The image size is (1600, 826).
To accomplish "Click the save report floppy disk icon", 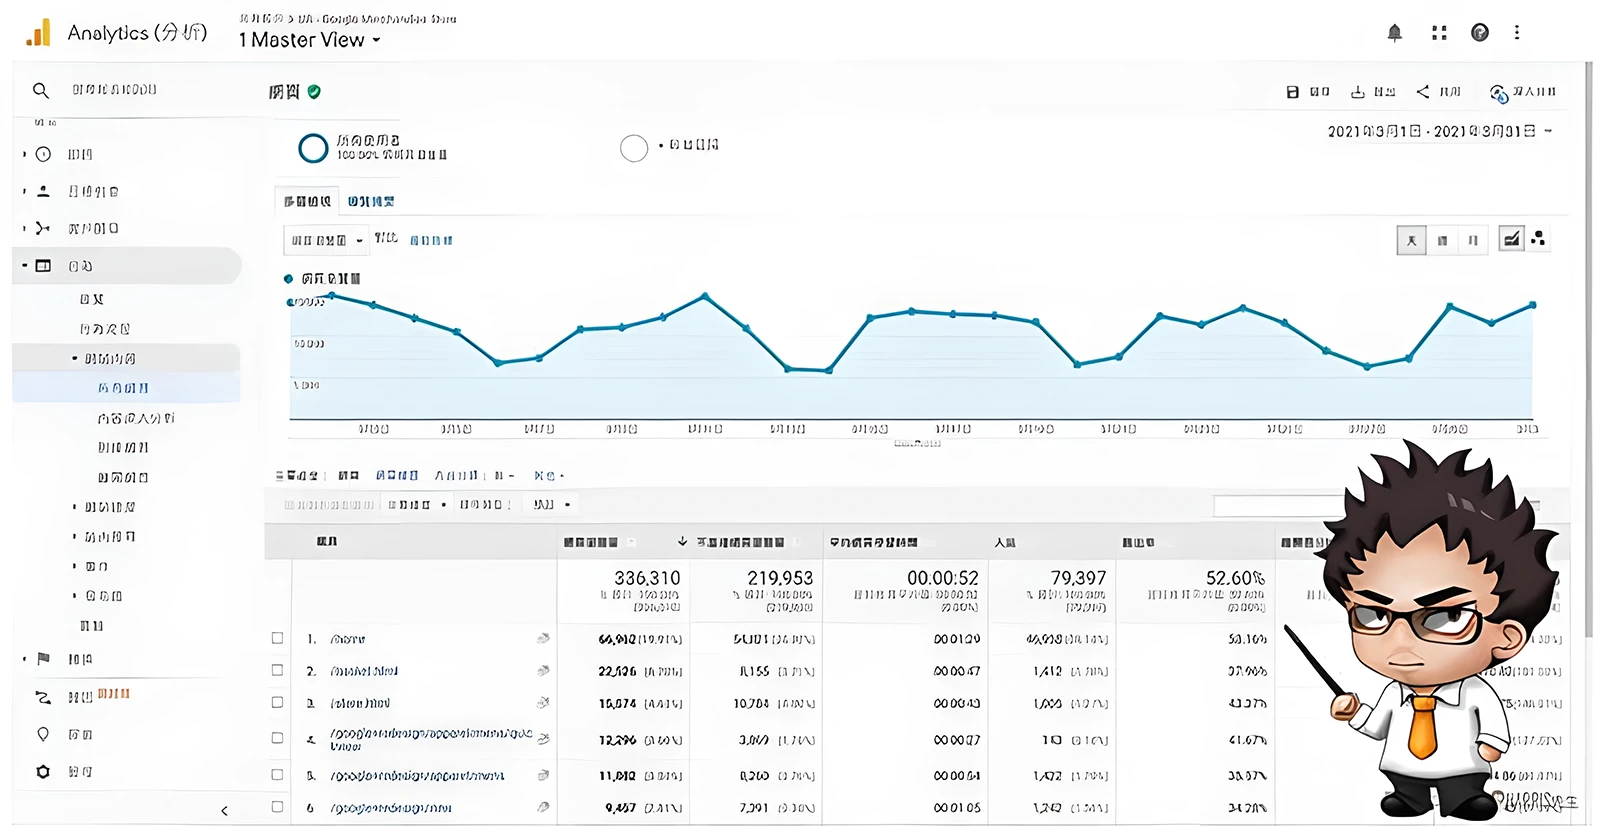I will [1292, 92].
